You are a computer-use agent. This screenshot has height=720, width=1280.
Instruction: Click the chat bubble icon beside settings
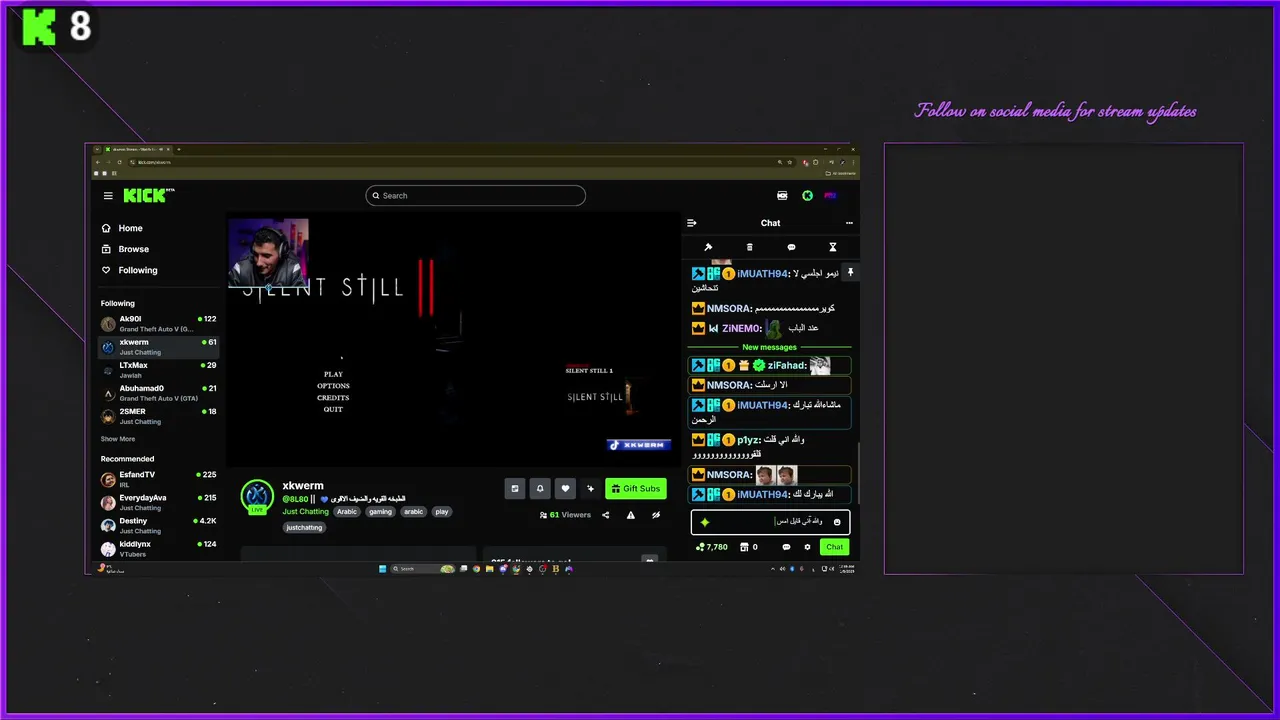tap(786, 547)
